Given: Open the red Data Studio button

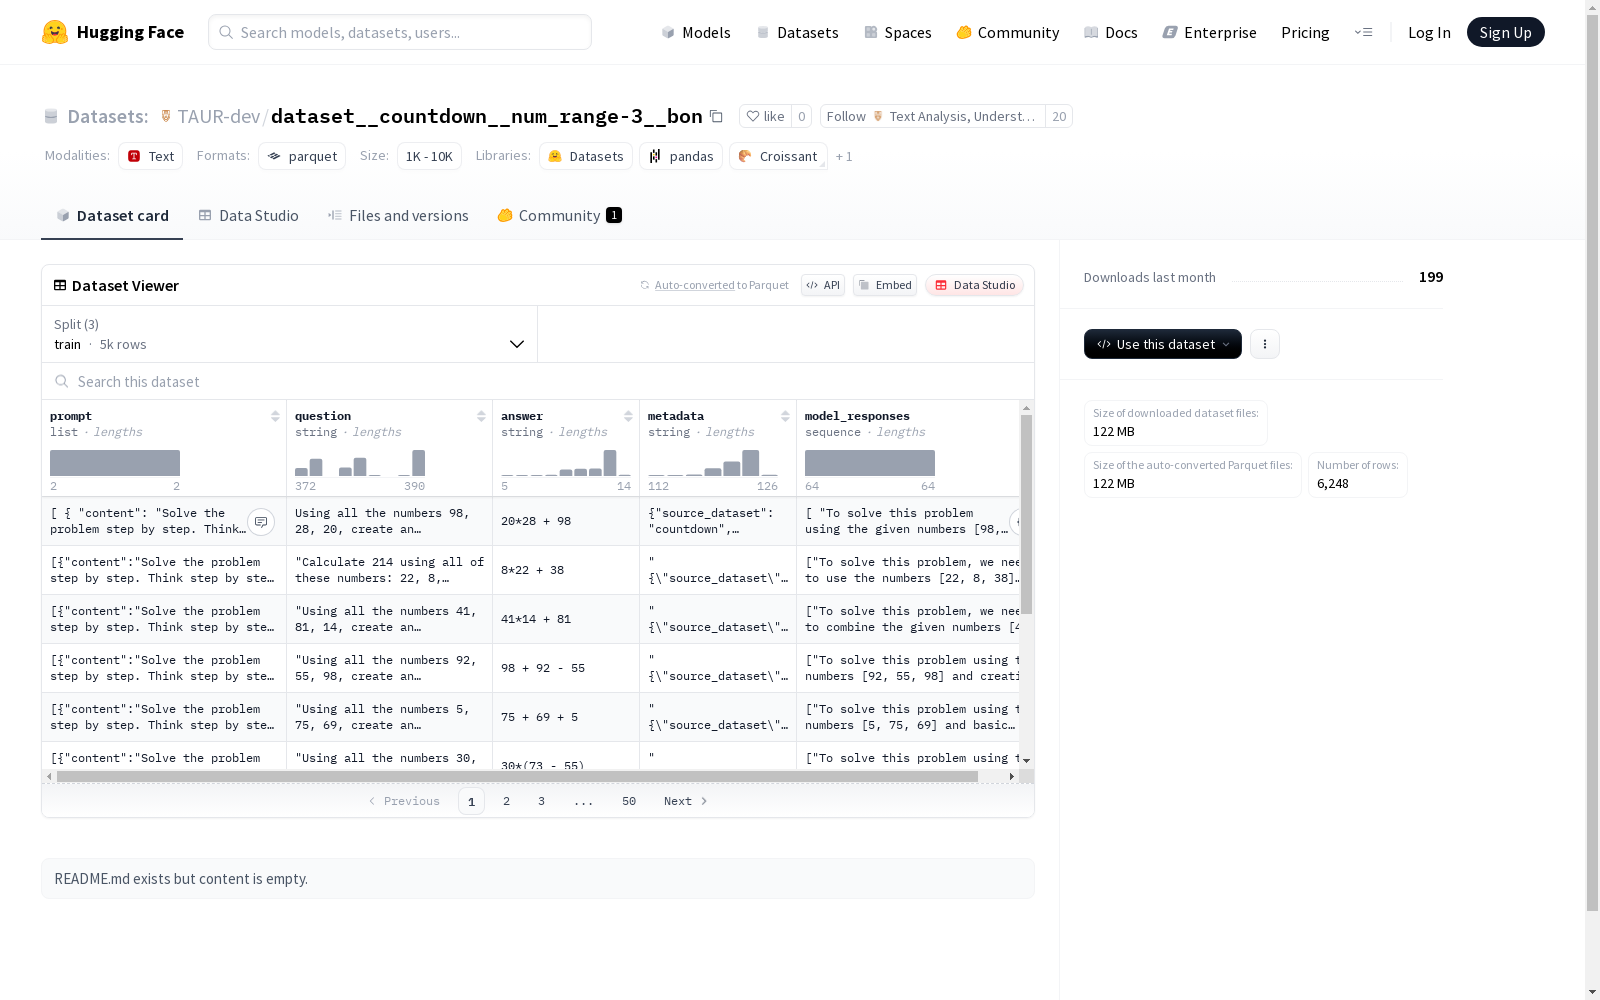Looking at the screenshot, I should click(975, 285).
